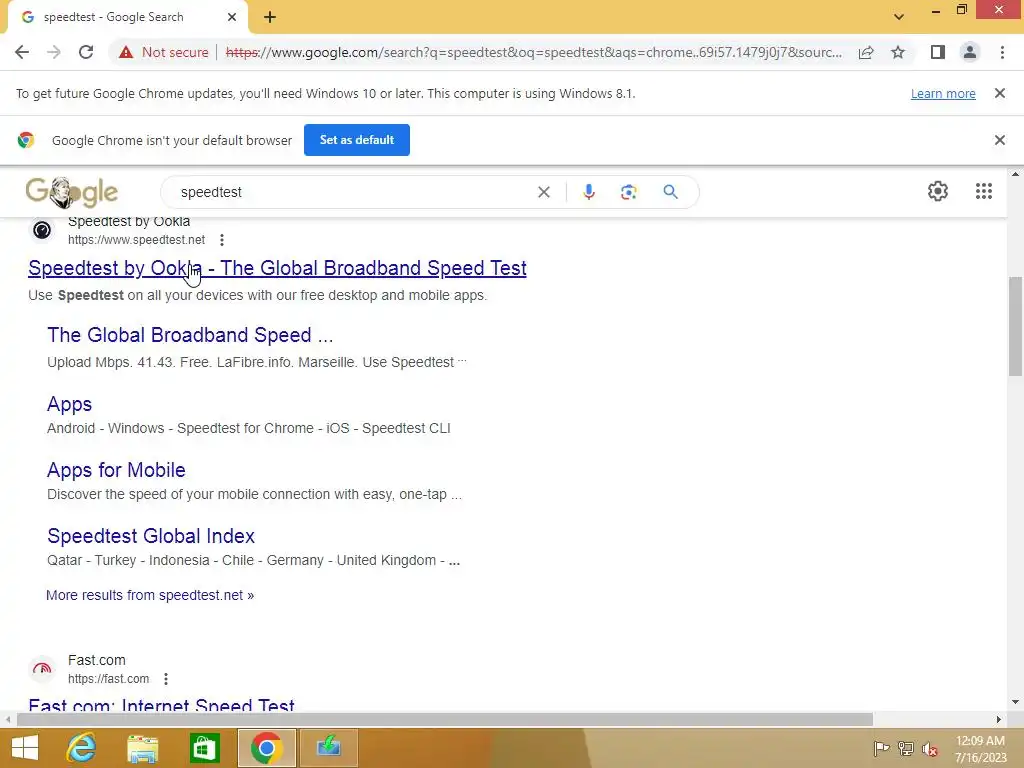Open Speedtest by Ookla Global Broadband result

(x=277, y=268)
